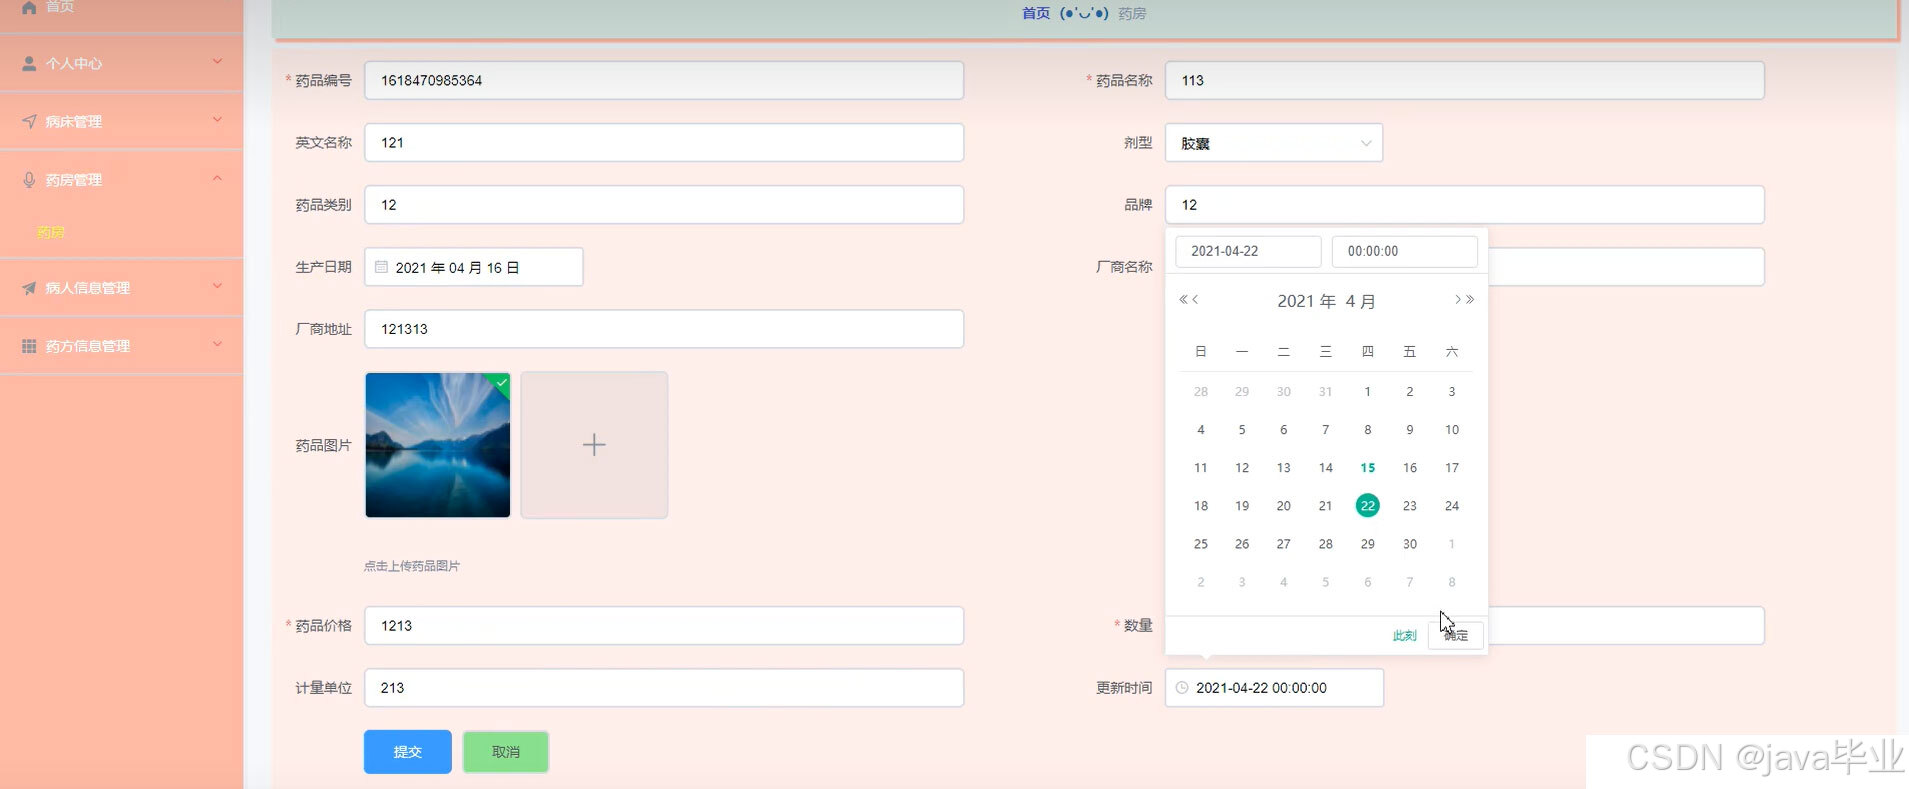Image resolution: width=1909 pixels, height=789 pixels.
Task: Select the 药房 submenu item
Action: [50, 232]
